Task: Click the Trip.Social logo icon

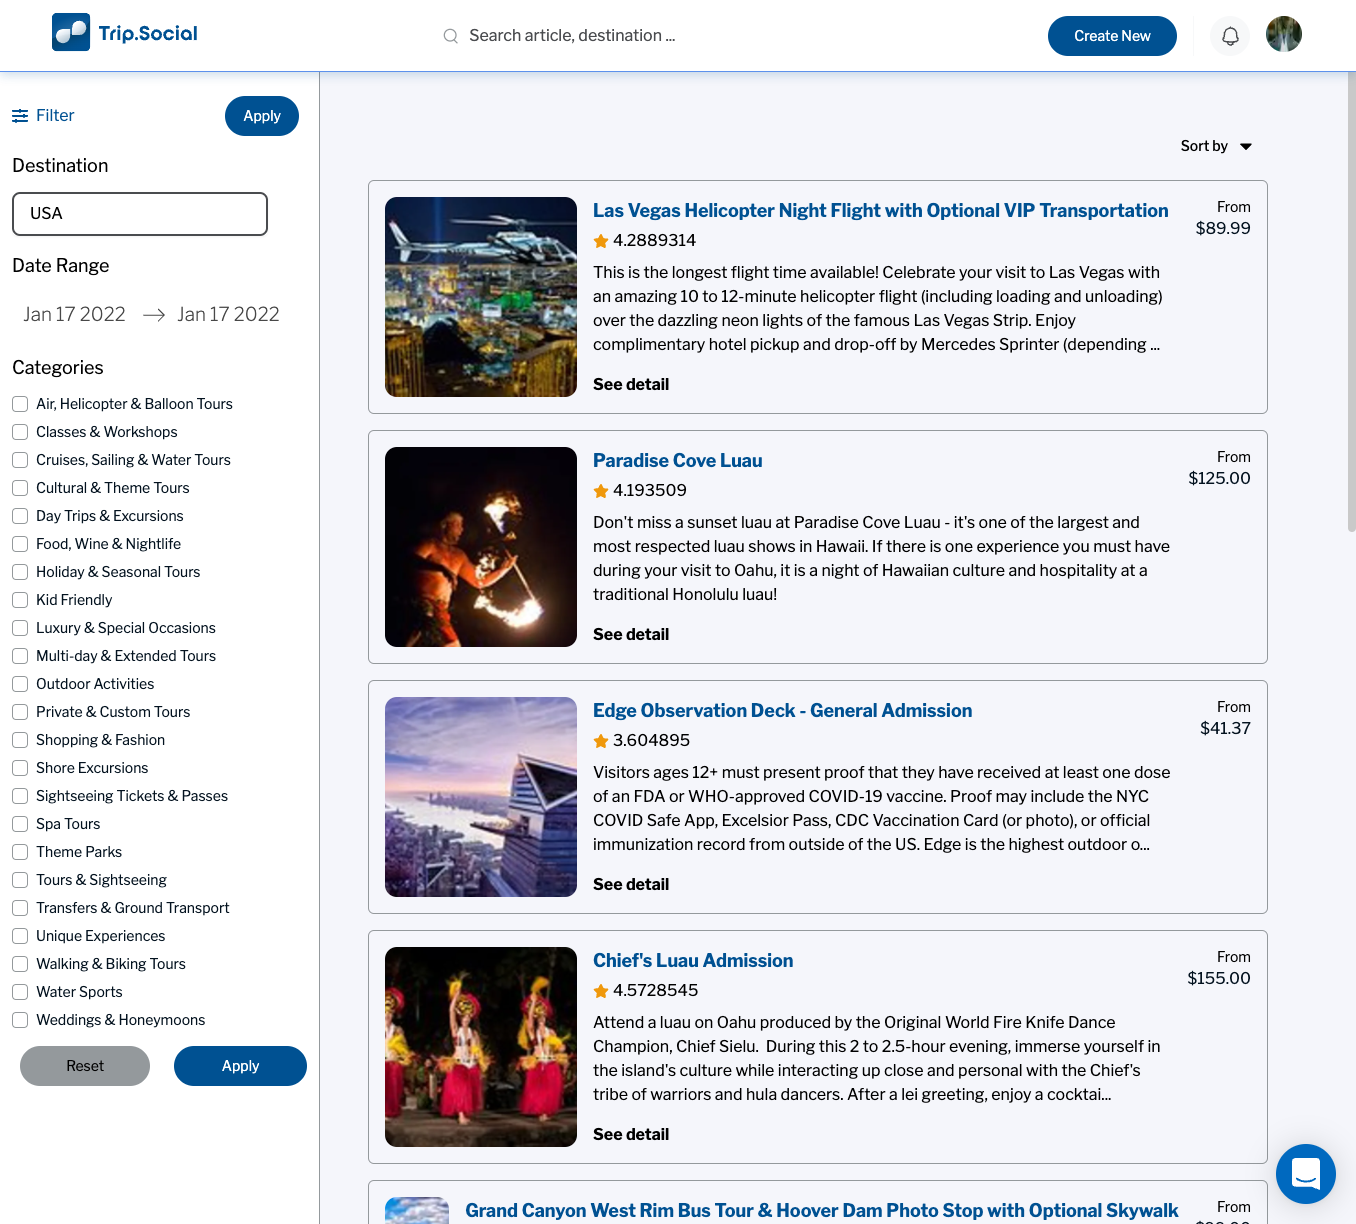Action: (x=71, y=32)
